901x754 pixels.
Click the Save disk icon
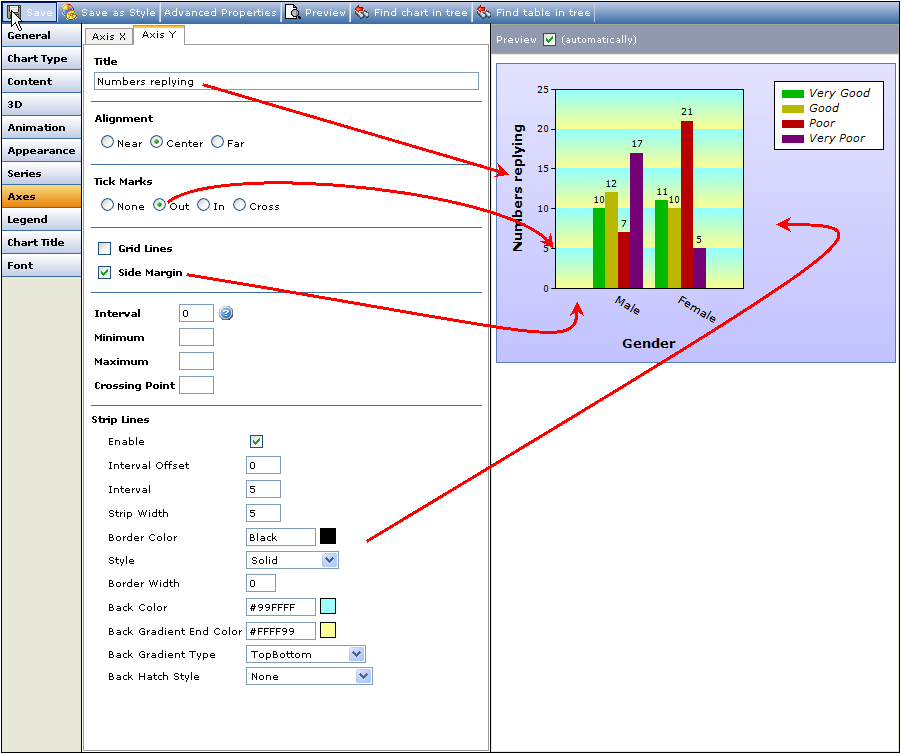[x=14, y=11]
